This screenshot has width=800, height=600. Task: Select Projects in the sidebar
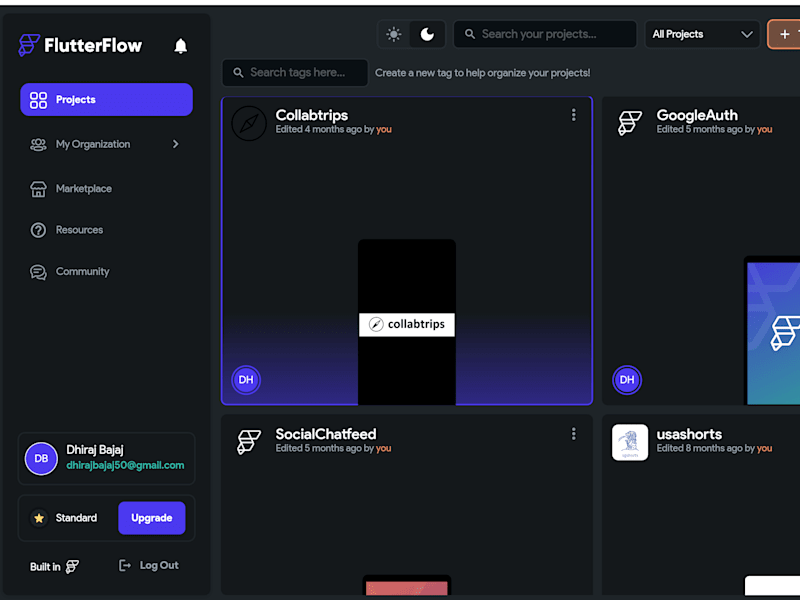coord(106,99)
